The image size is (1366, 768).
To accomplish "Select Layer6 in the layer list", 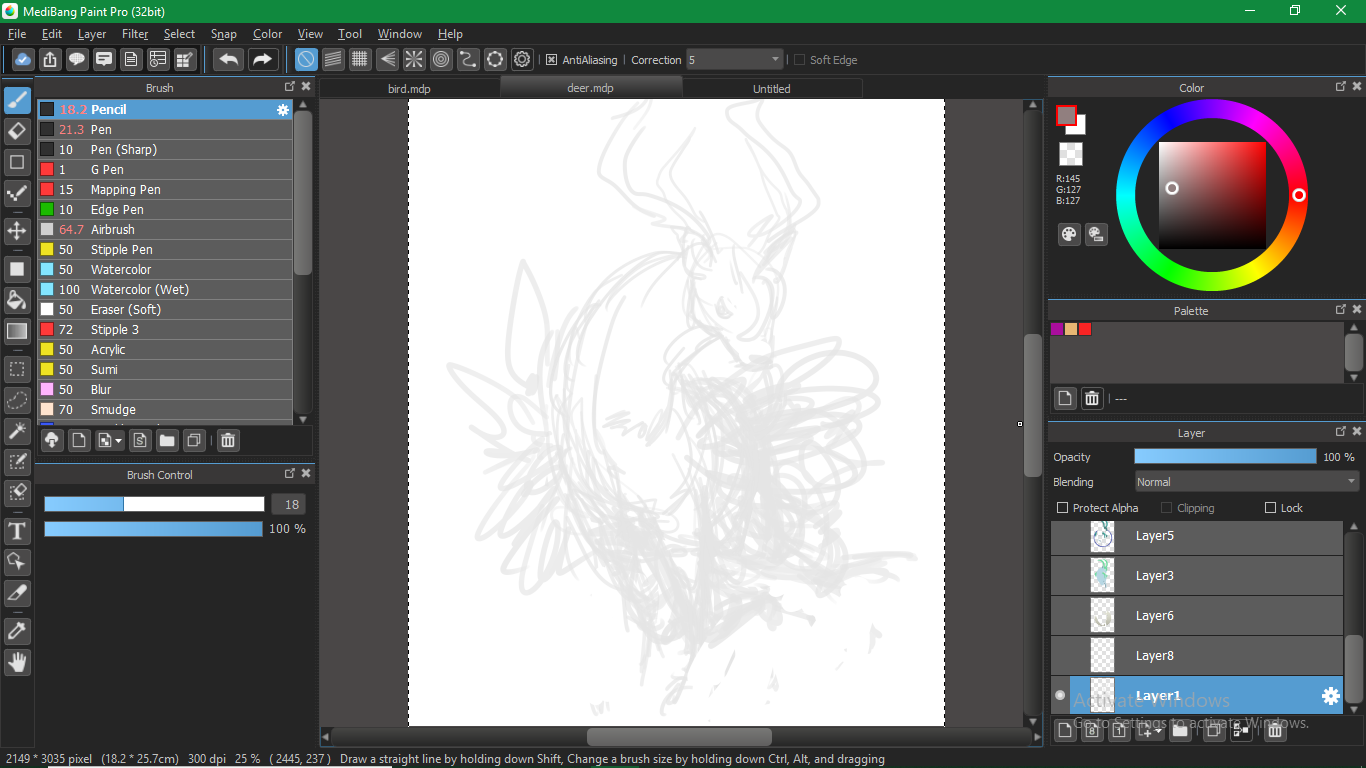I will point(1154,616).
